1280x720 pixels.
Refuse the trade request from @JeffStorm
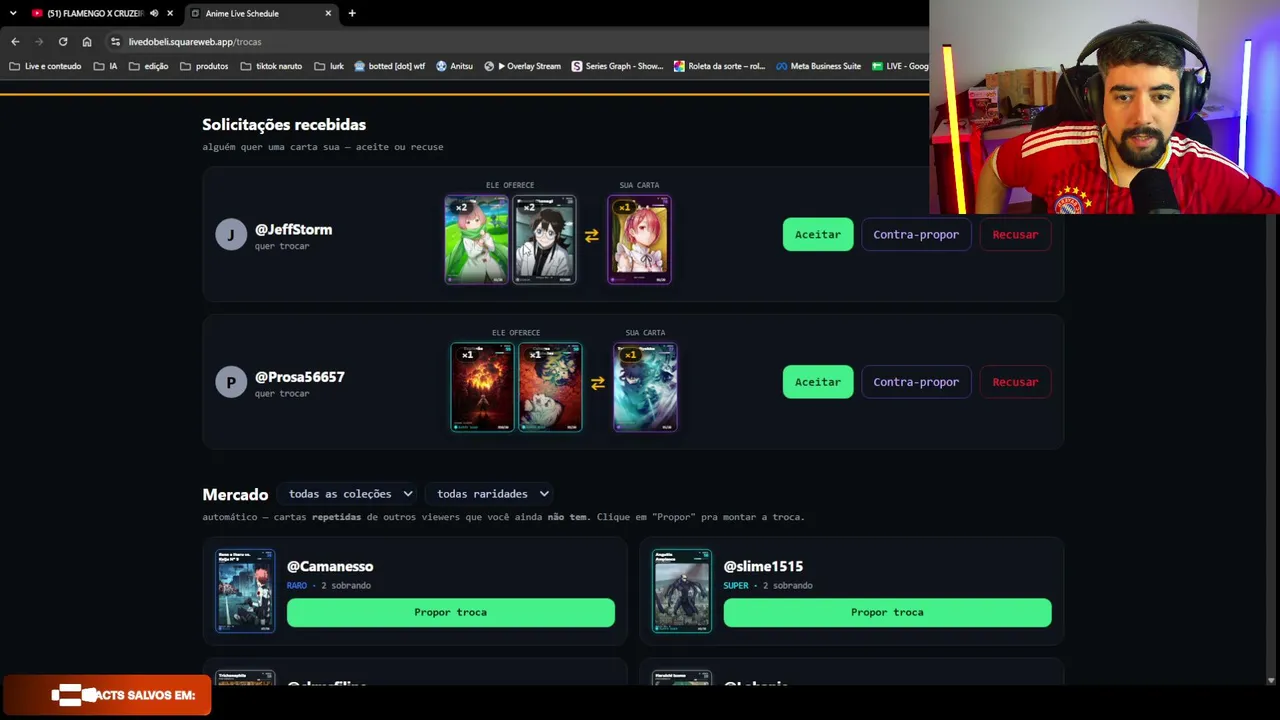click(1015, 234)
